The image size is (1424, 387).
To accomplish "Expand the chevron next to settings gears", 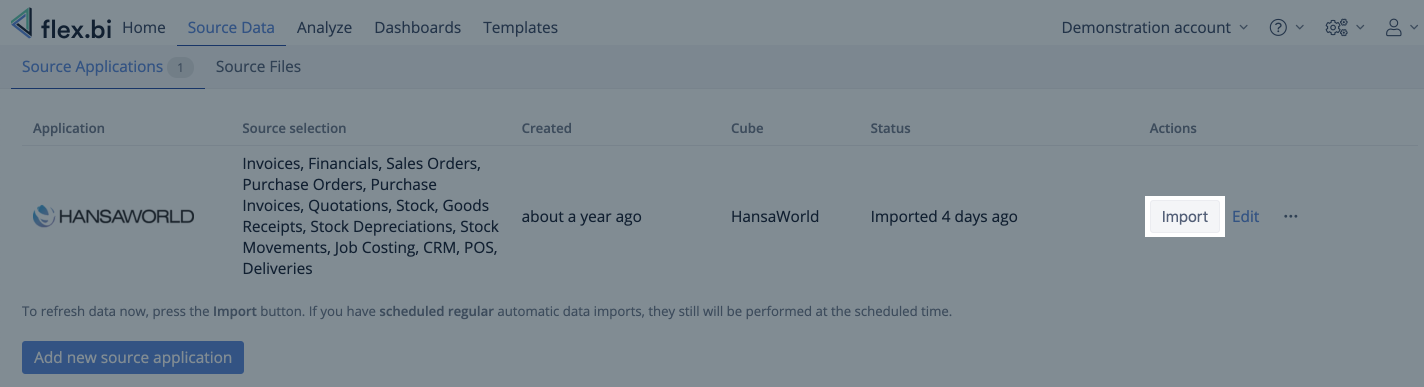I will (1360, 28).
